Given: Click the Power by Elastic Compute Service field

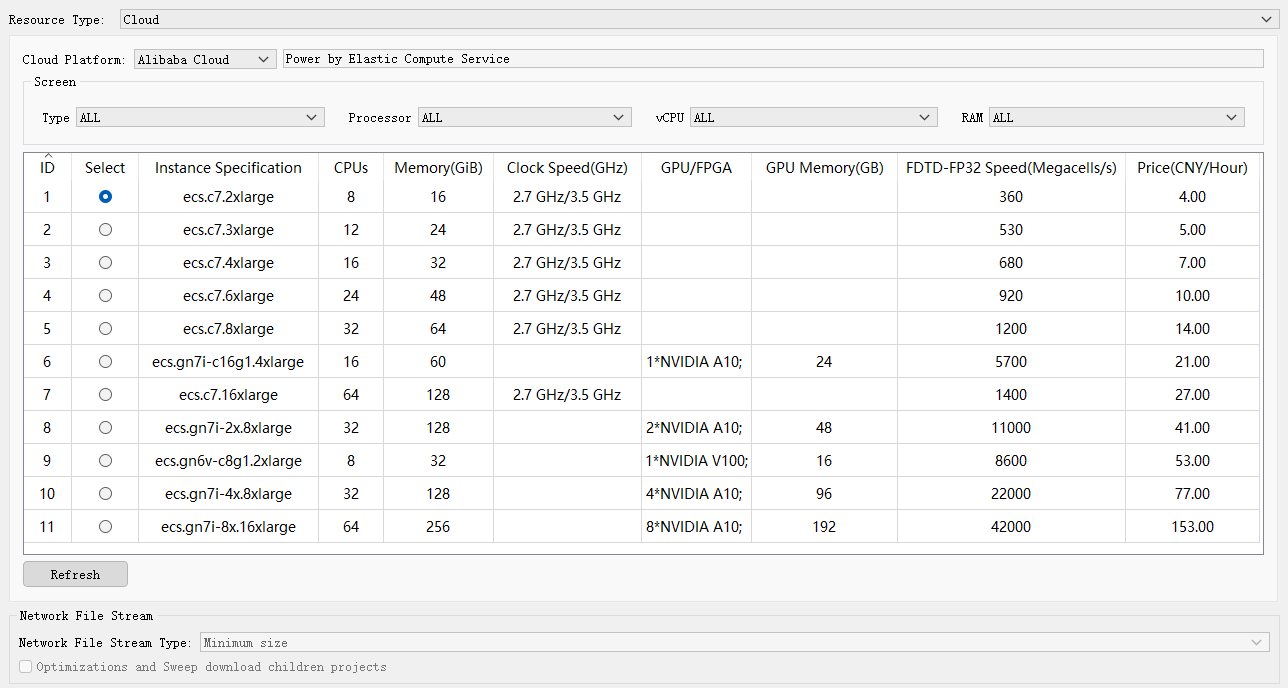Looking at the screenshot, I should 772,59.
